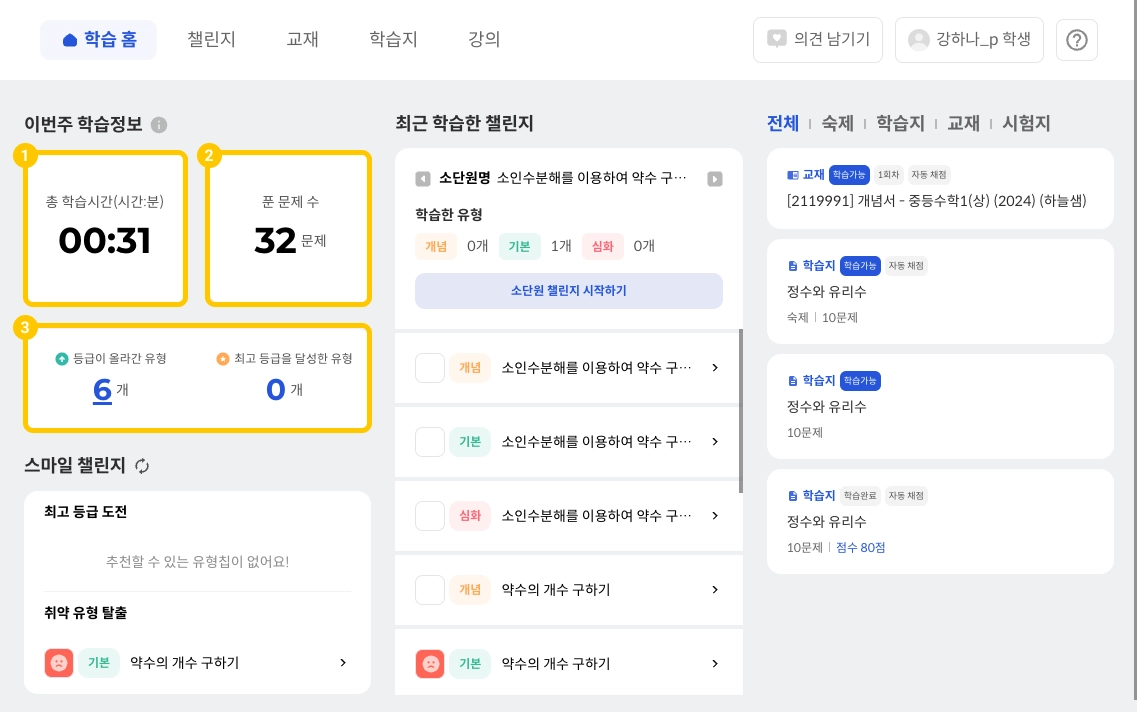Show previous 소단원 with left arrow
The height and width of the screenshot is (712, 1137).
point(423,179)
